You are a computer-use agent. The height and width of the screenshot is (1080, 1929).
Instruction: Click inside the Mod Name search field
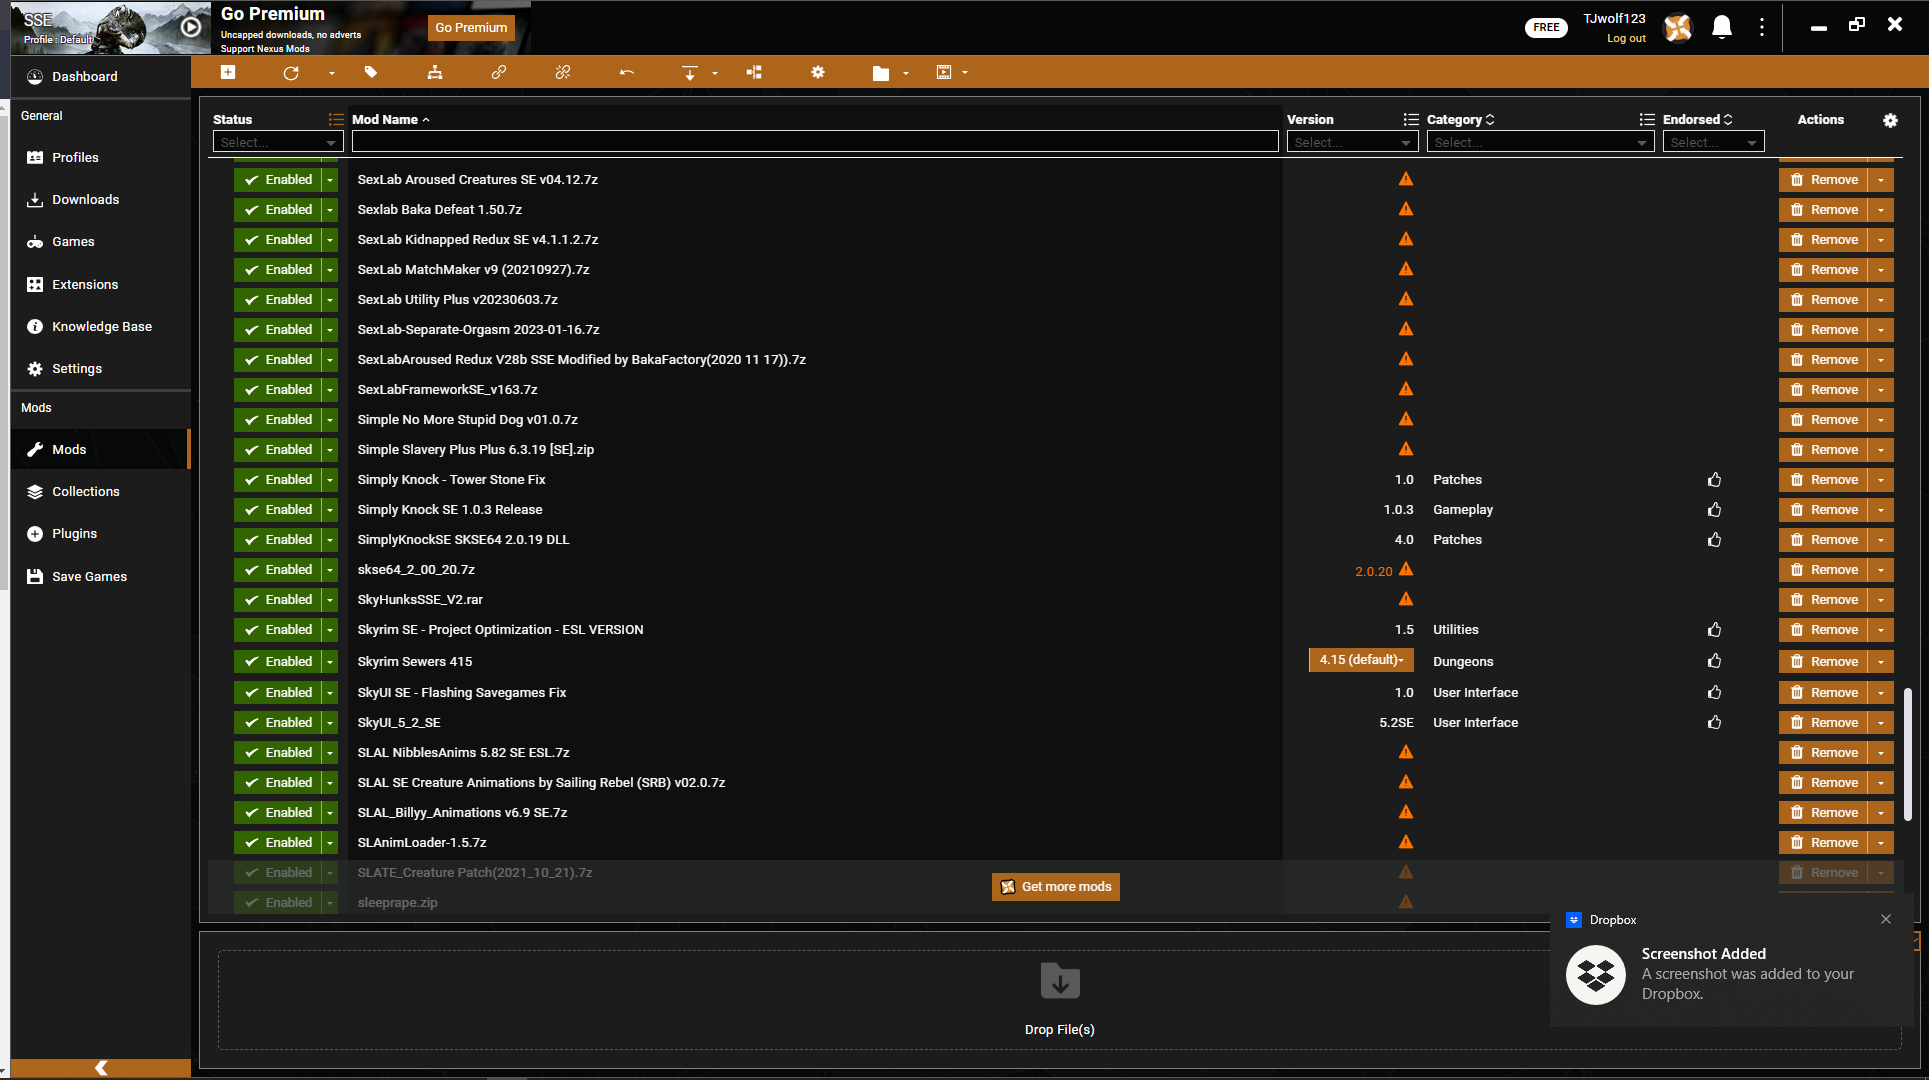click(815, 141)
